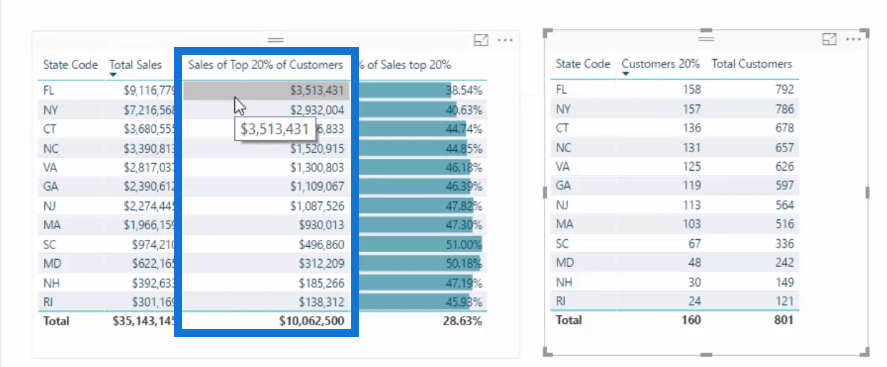Select 28.63% total percentage cell
This screenshot has height=367, width=887.
pyautogui.click(x=463, y=321)
